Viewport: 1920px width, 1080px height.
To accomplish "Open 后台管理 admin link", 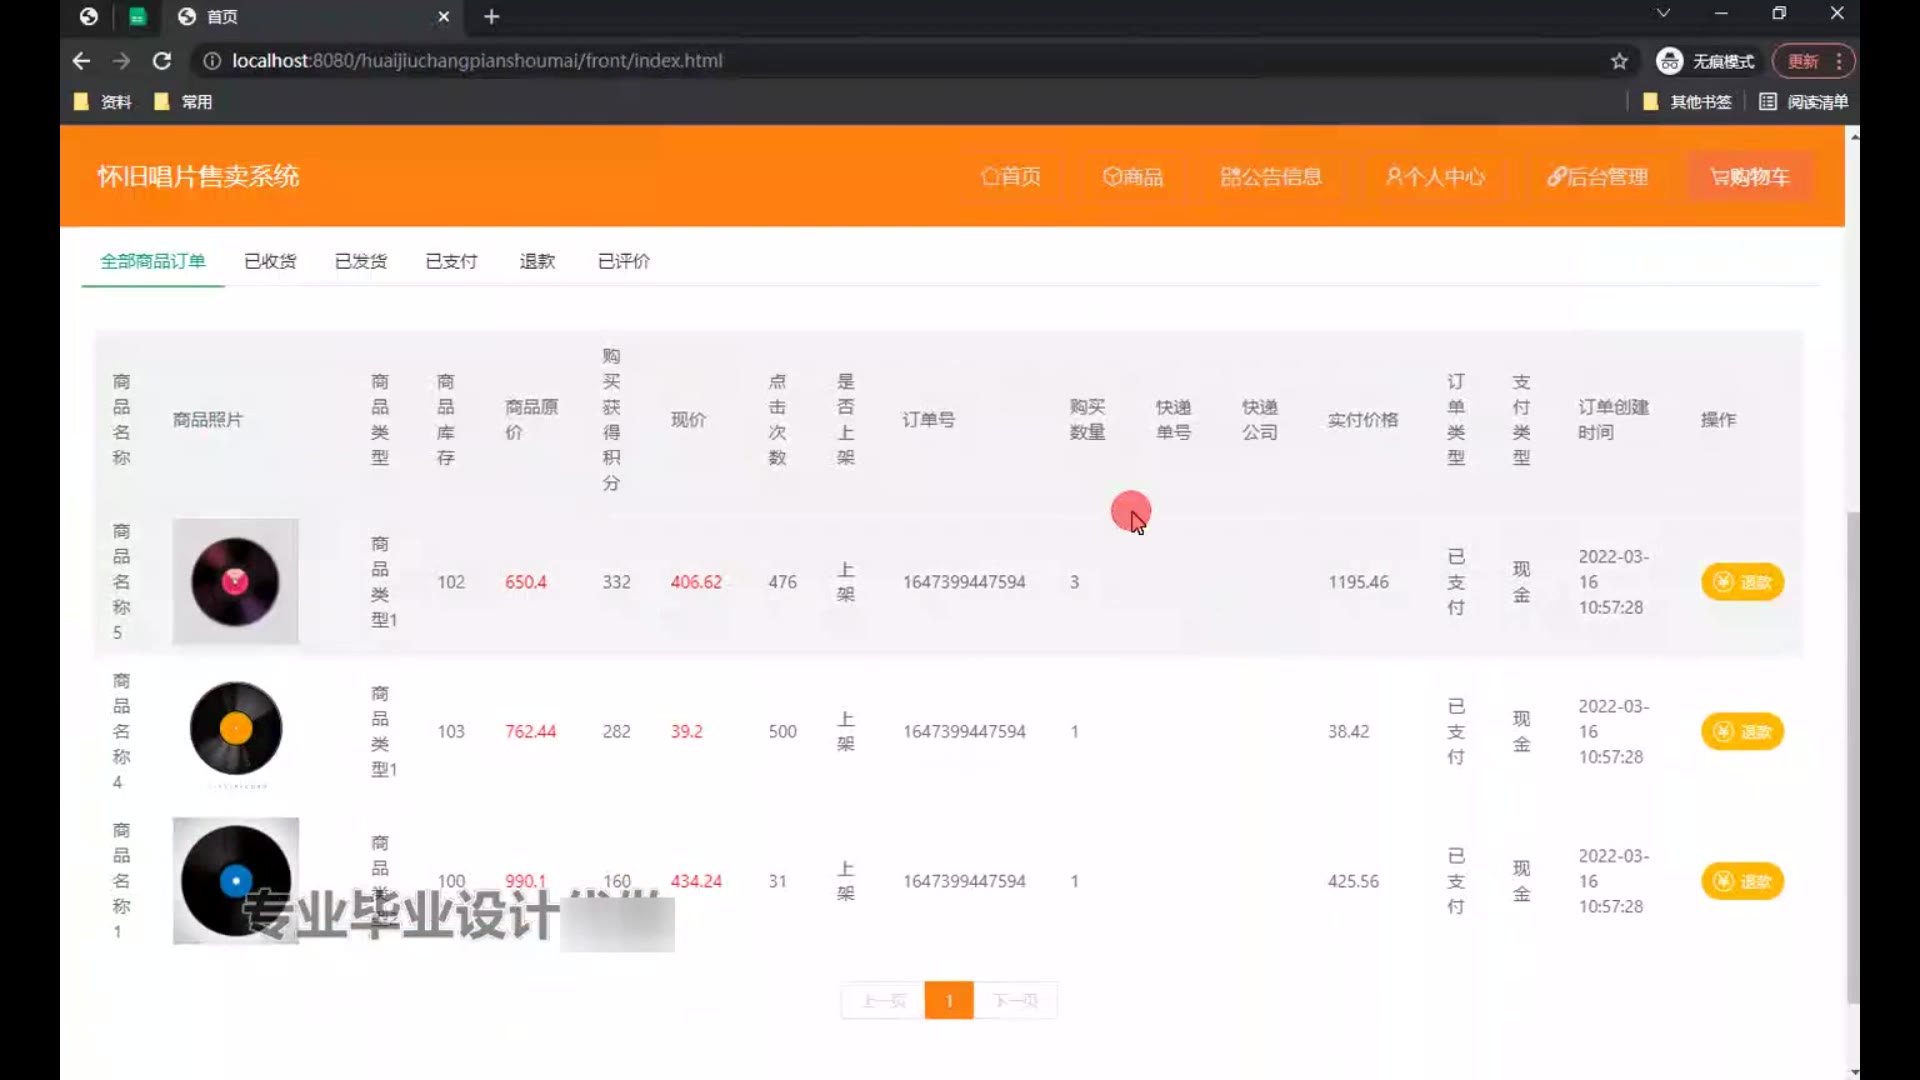I will pyautogui.click(x=1597, y=177).
